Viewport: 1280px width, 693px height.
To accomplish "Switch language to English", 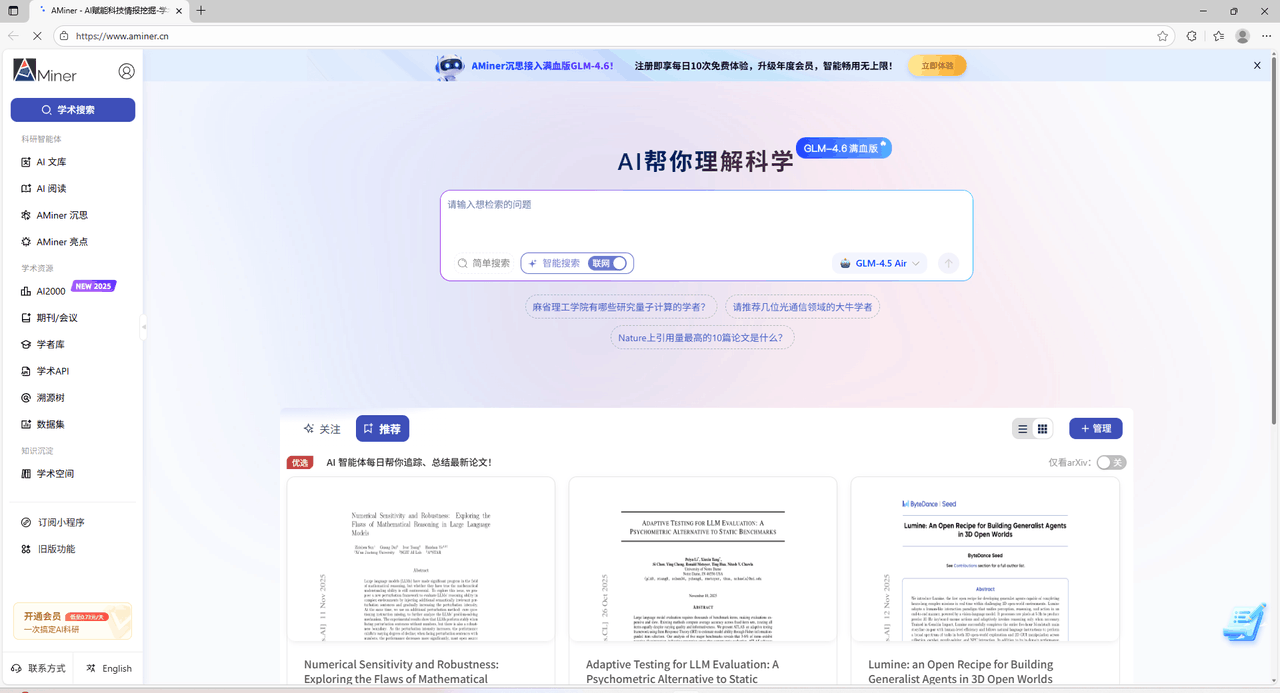I will (x=109, y=668).
